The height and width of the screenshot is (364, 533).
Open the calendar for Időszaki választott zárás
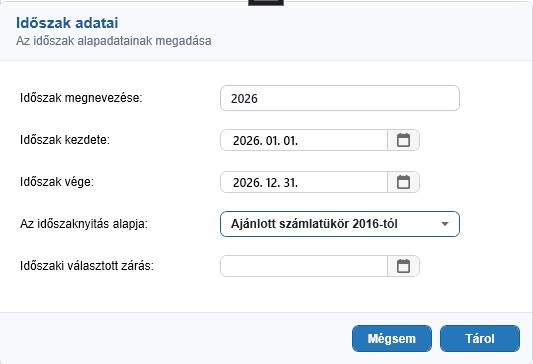[x=403, y=266]
